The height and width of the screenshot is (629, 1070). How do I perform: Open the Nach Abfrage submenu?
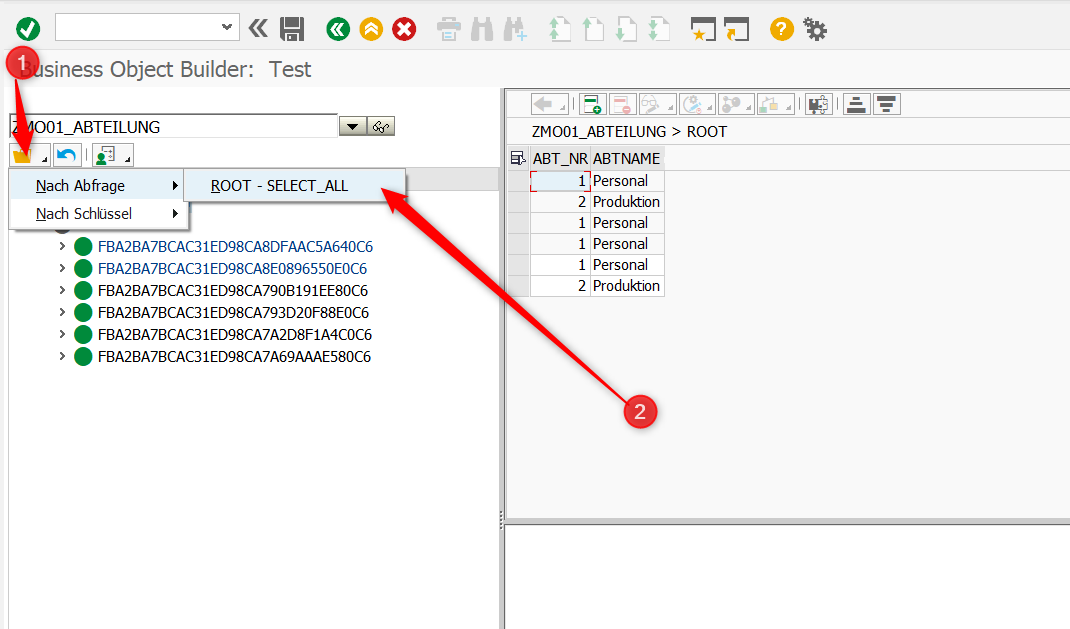98,186
